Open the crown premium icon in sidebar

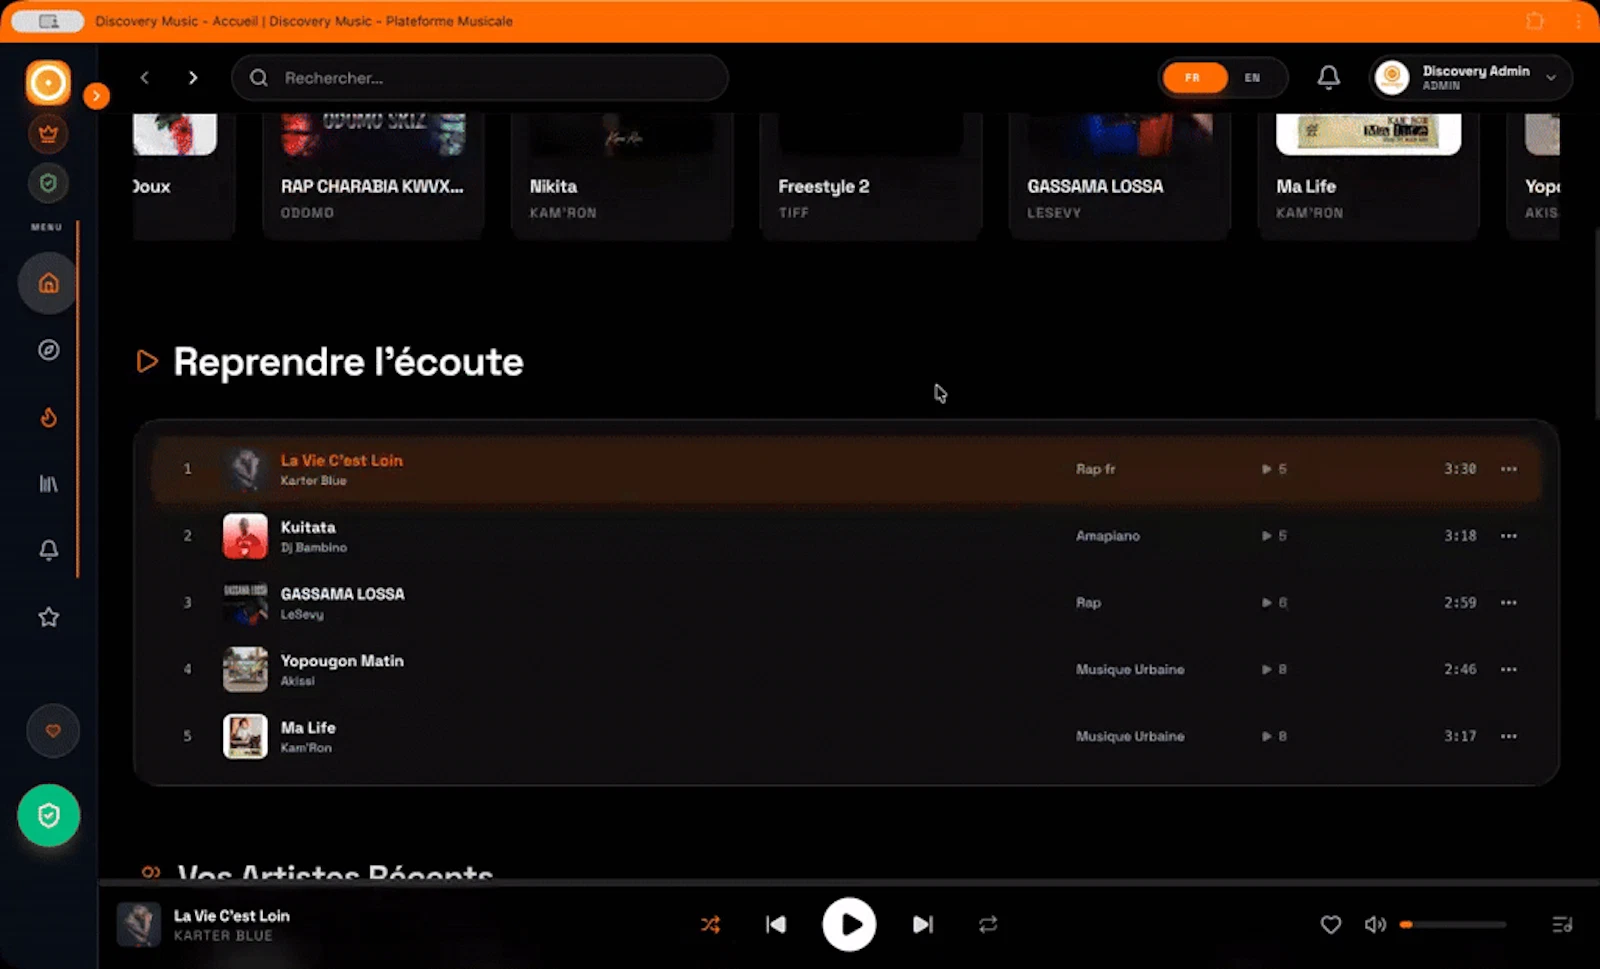48,133
